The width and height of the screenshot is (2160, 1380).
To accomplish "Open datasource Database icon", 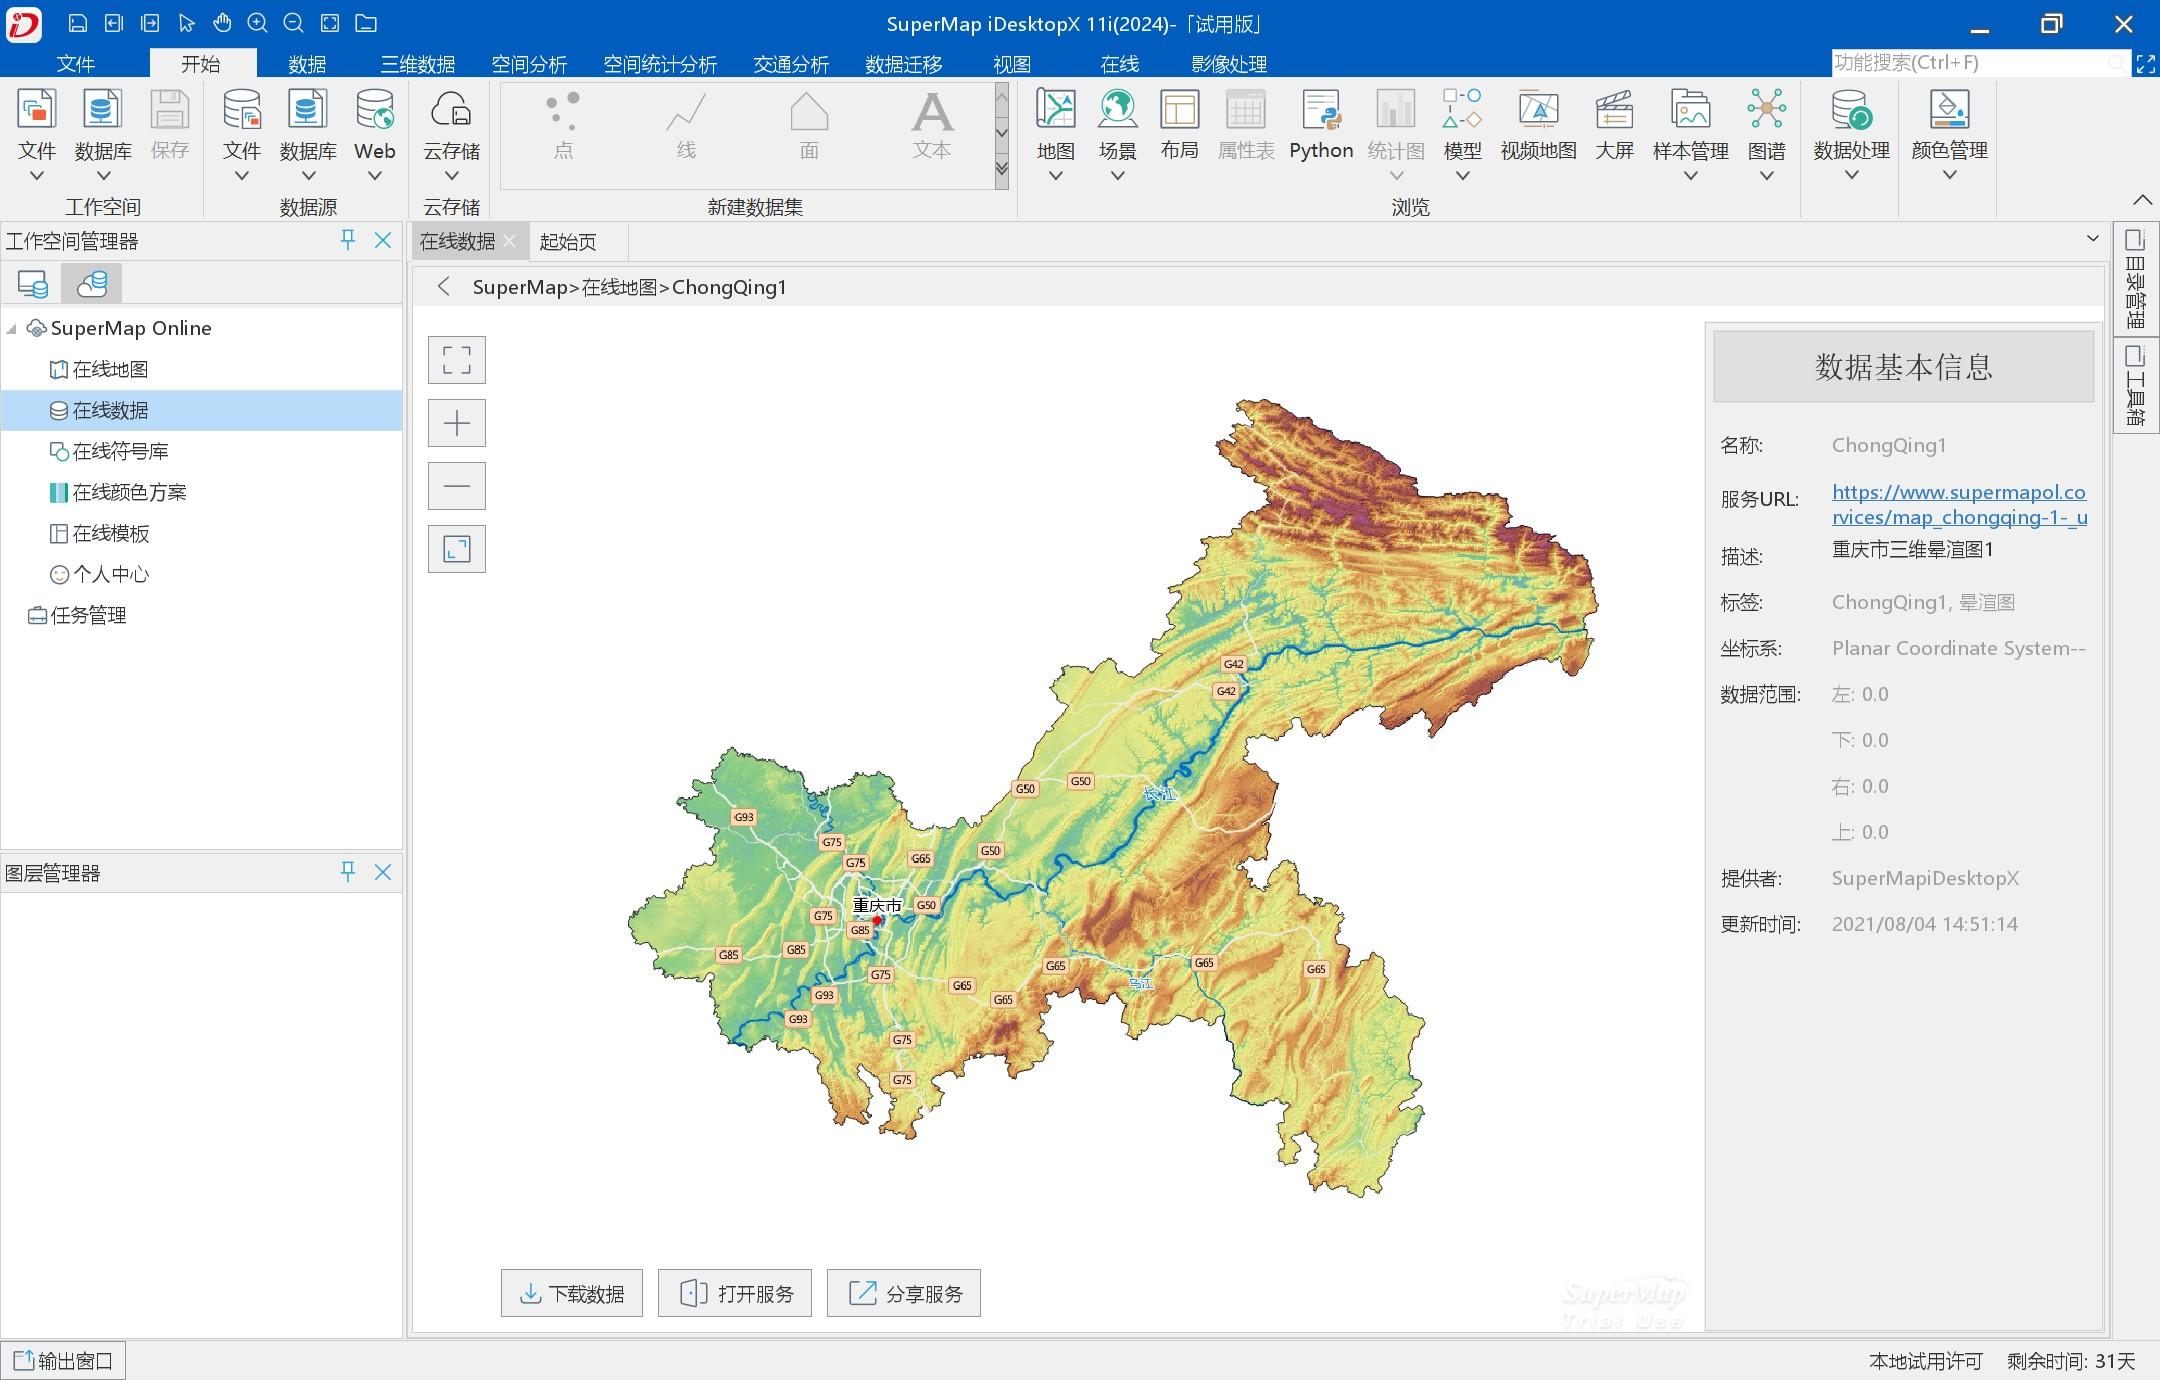I will pos(307,110).
